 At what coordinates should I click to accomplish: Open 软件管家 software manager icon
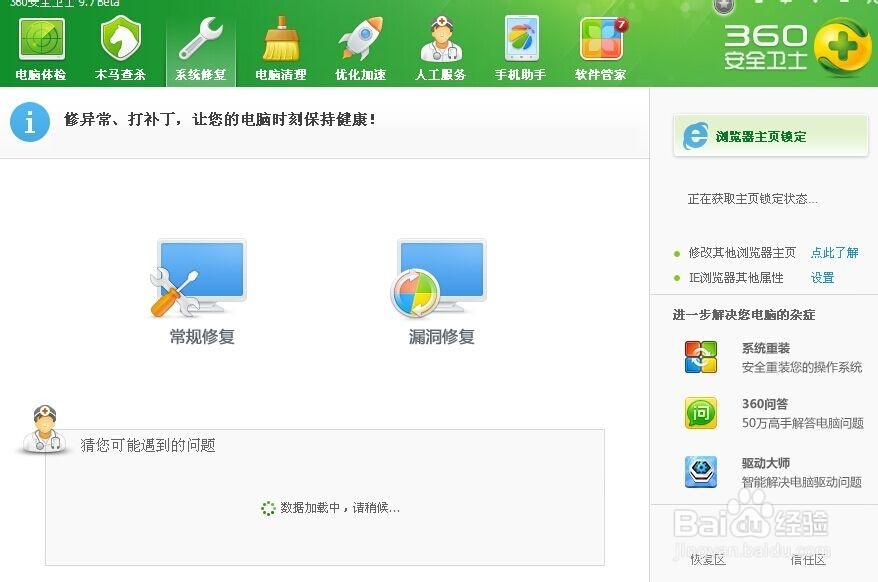603,38
